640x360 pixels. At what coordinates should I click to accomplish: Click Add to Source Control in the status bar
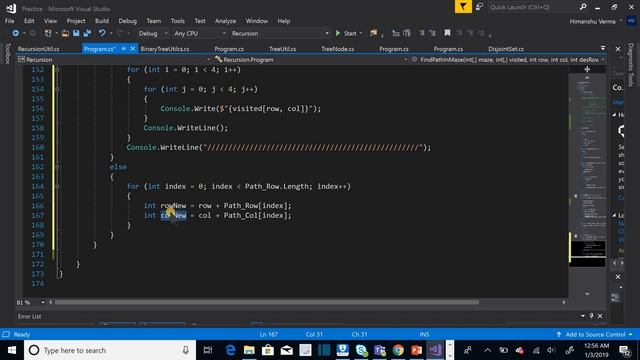[x=595, y=334]
